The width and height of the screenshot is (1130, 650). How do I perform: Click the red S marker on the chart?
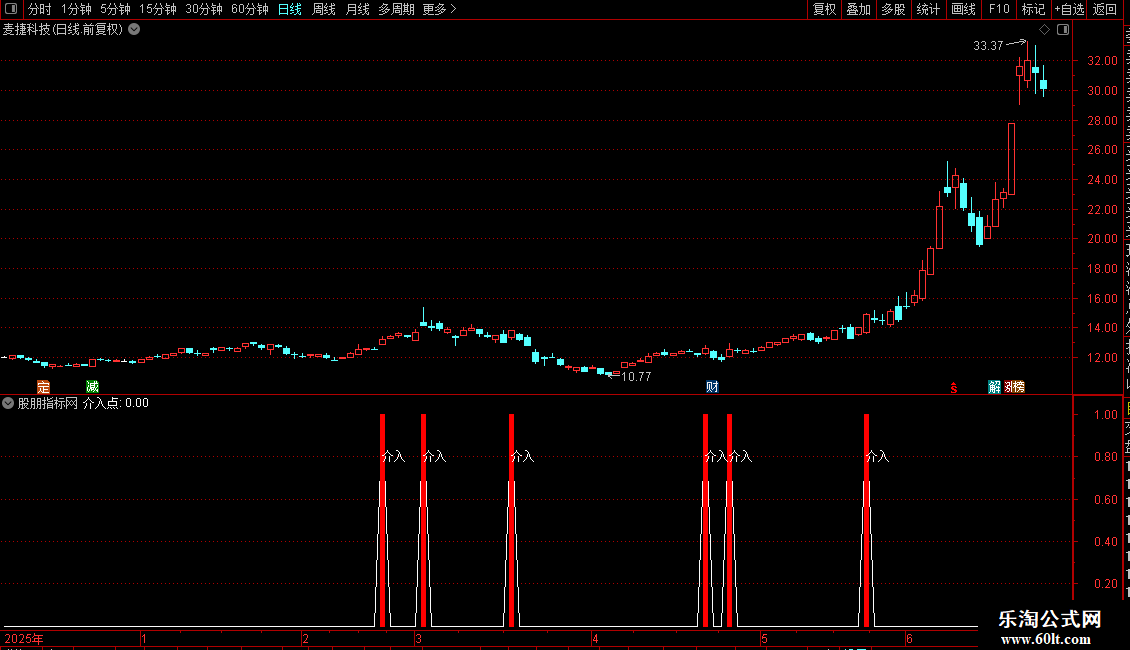[953, 388]
